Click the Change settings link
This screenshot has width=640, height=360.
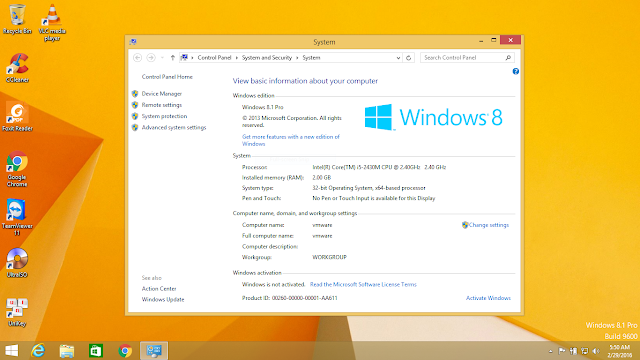pyautogui.click(x=489, y=225)
